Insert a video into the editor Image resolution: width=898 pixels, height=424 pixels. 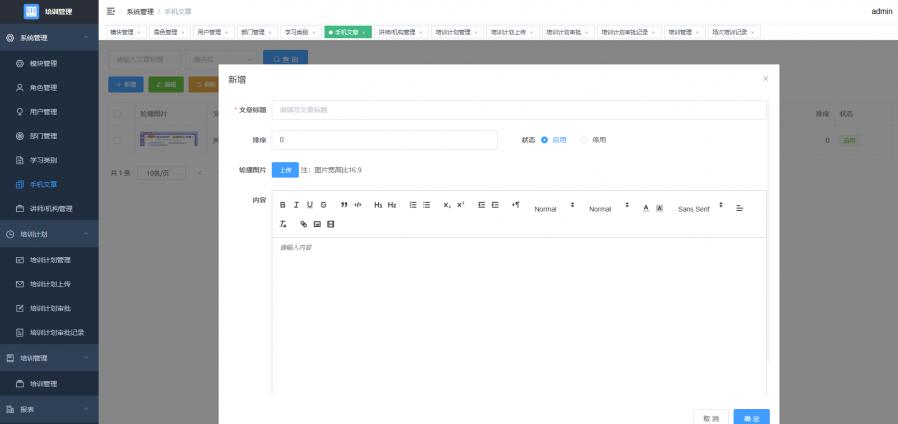pos(331,224)
